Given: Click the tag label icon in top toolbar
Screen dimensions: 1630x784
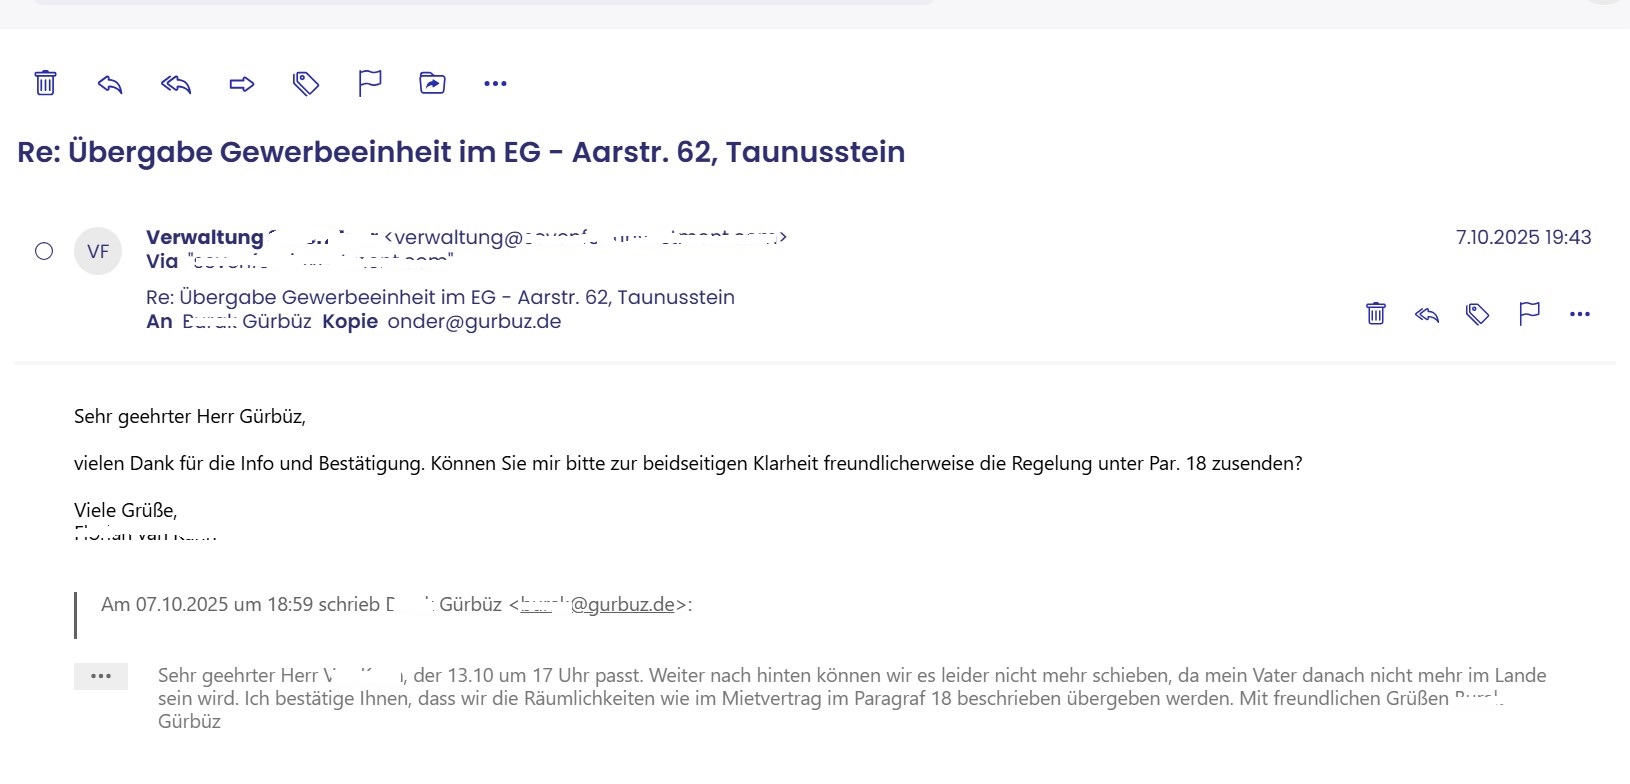Looking at the screenshot, I should tap(305, 84).
